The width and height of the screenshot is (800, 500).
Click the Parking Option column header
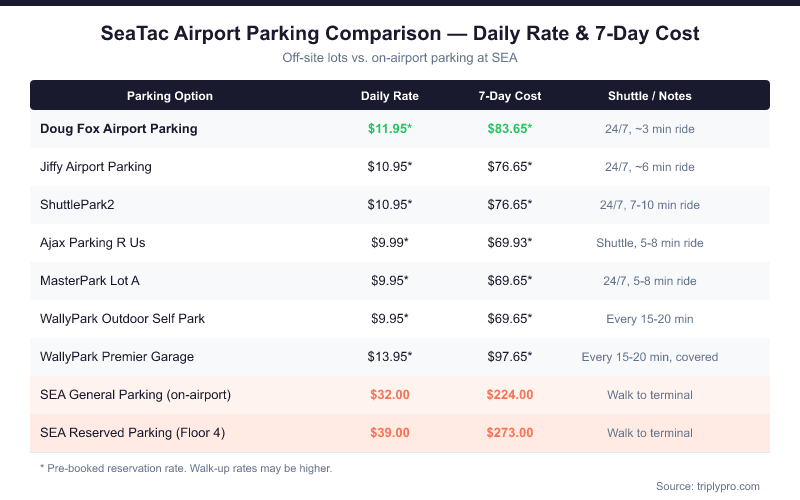point(170,96)
